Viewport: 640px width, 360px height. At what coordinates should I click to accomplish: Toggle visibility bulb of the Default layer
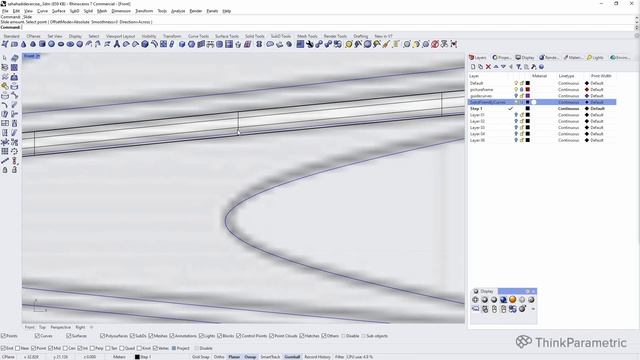click(516, 83)
